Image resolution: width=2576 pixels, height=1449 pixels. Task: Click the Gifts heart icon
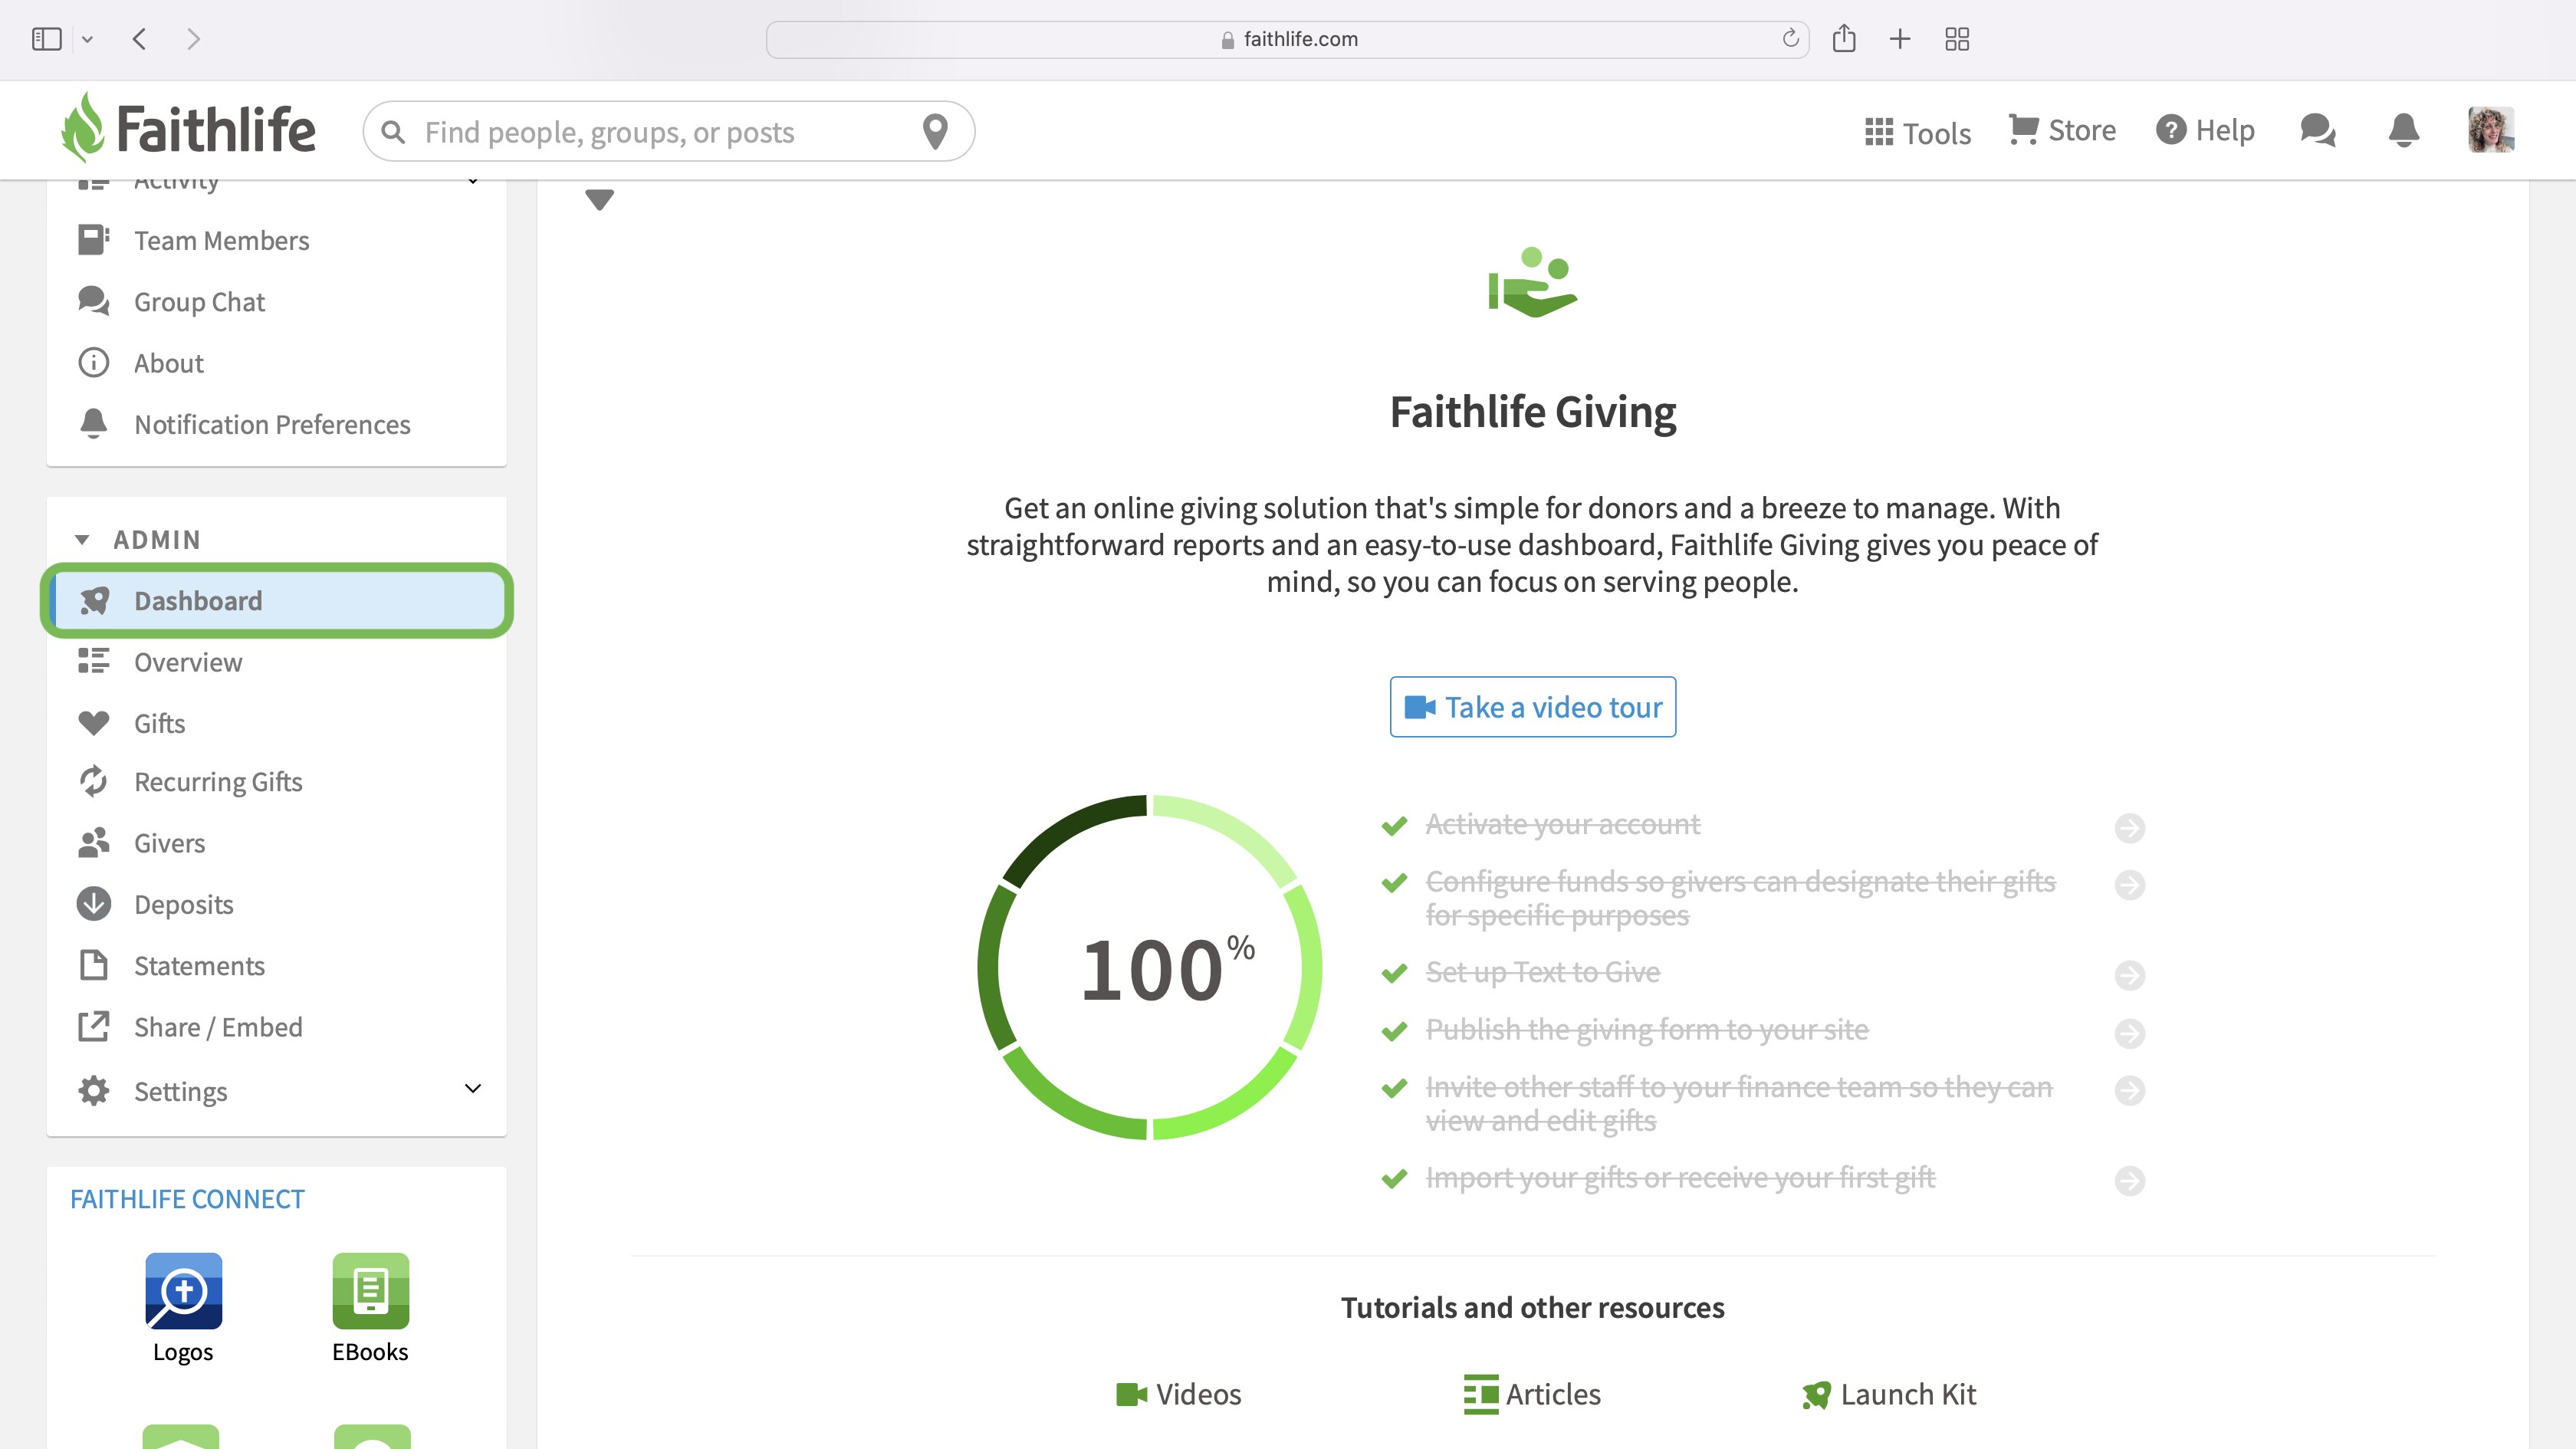pos(94,723)
